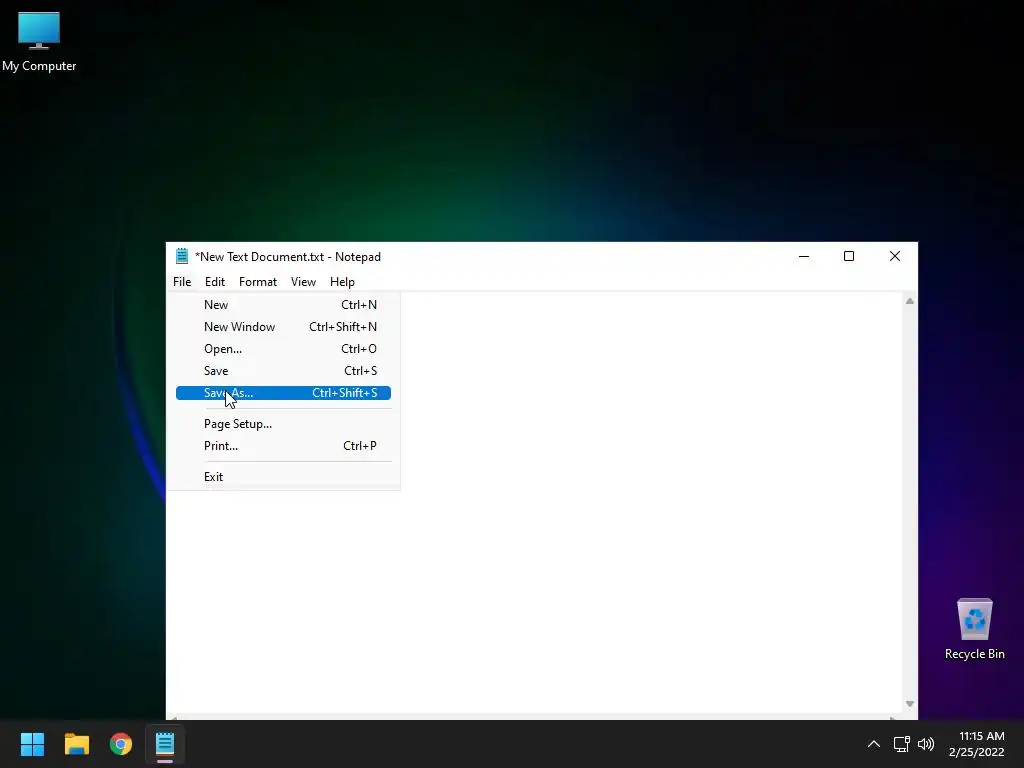Choose Page Setup... from the File menu
Viewport: 1024px width, 768px height.
click(283, 424)
